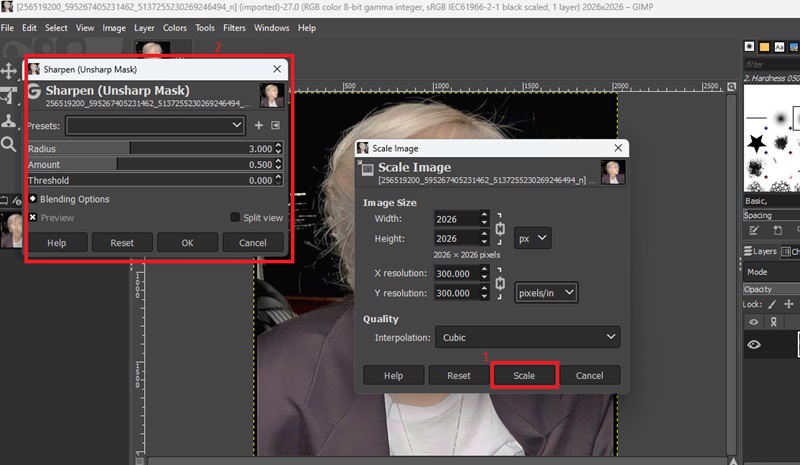Click the Amount slider bar

click(x=151, y=164)
